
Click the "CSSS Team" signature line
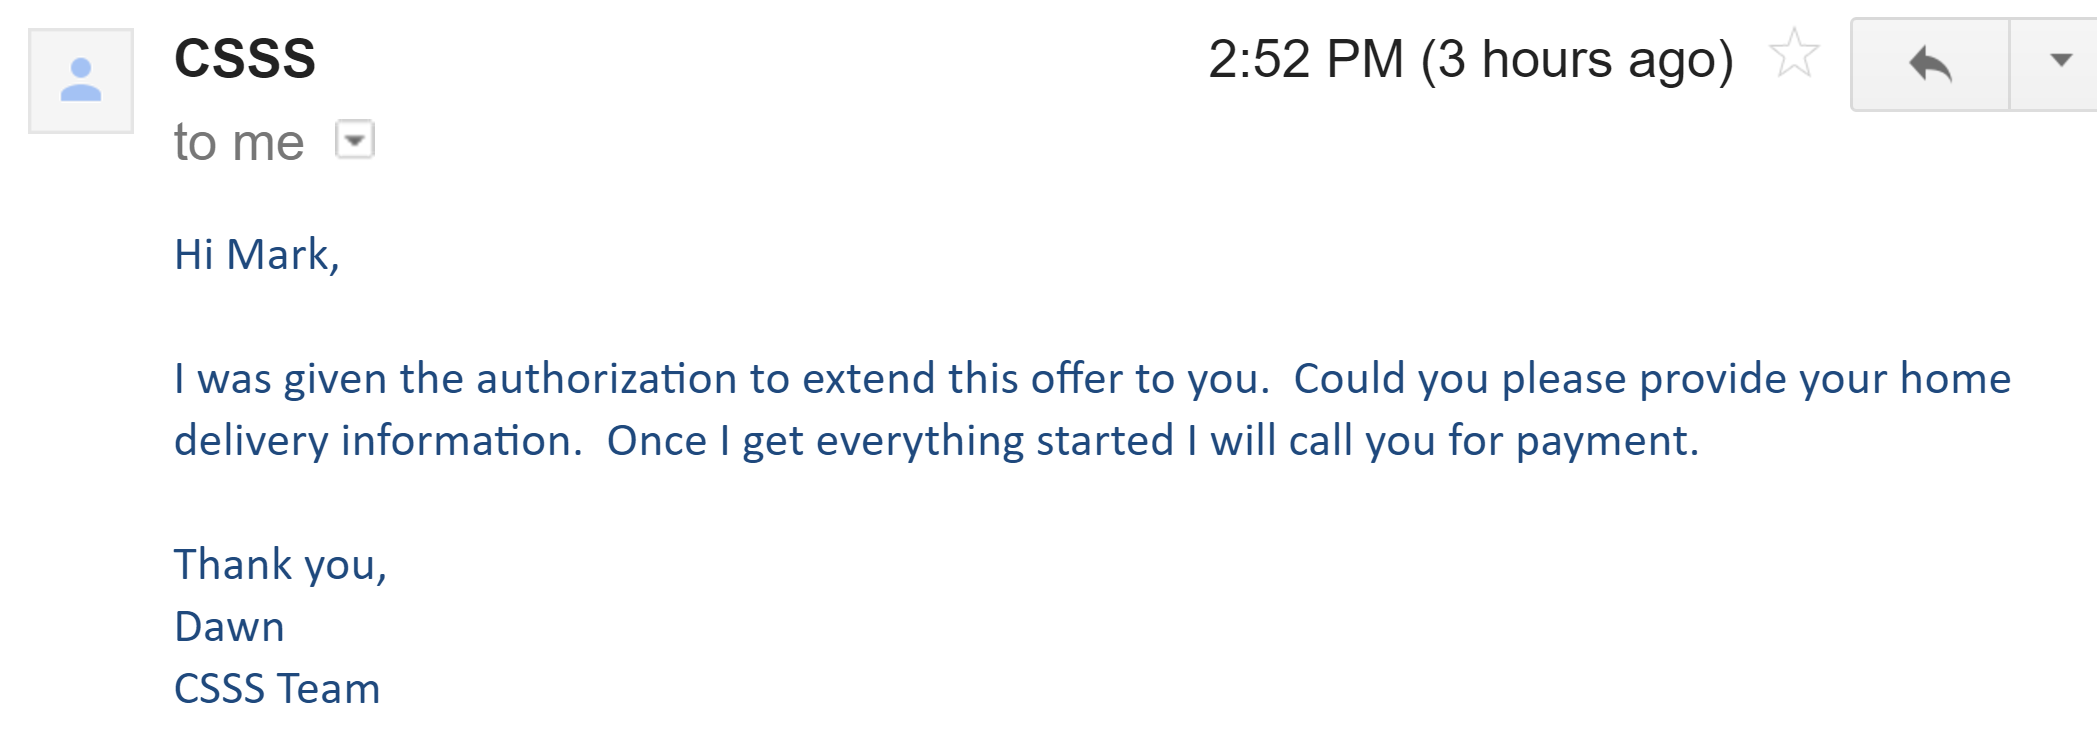(277, 689)
